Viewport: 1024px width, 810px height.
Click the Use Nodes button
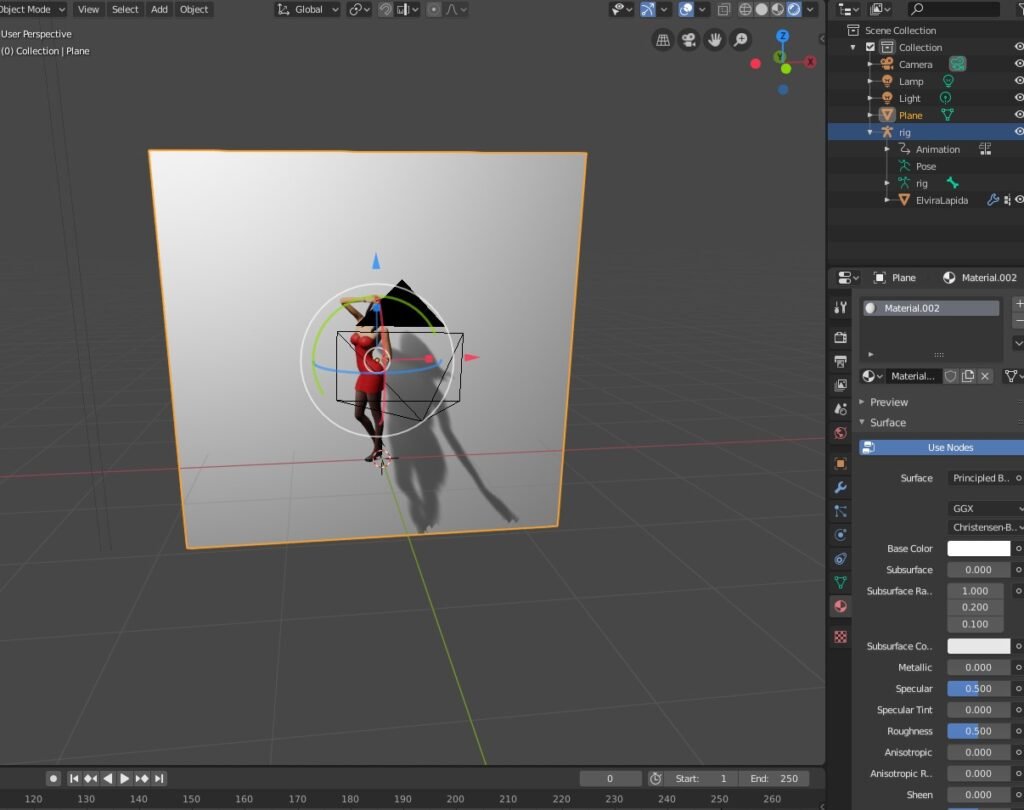click(948, 447)
